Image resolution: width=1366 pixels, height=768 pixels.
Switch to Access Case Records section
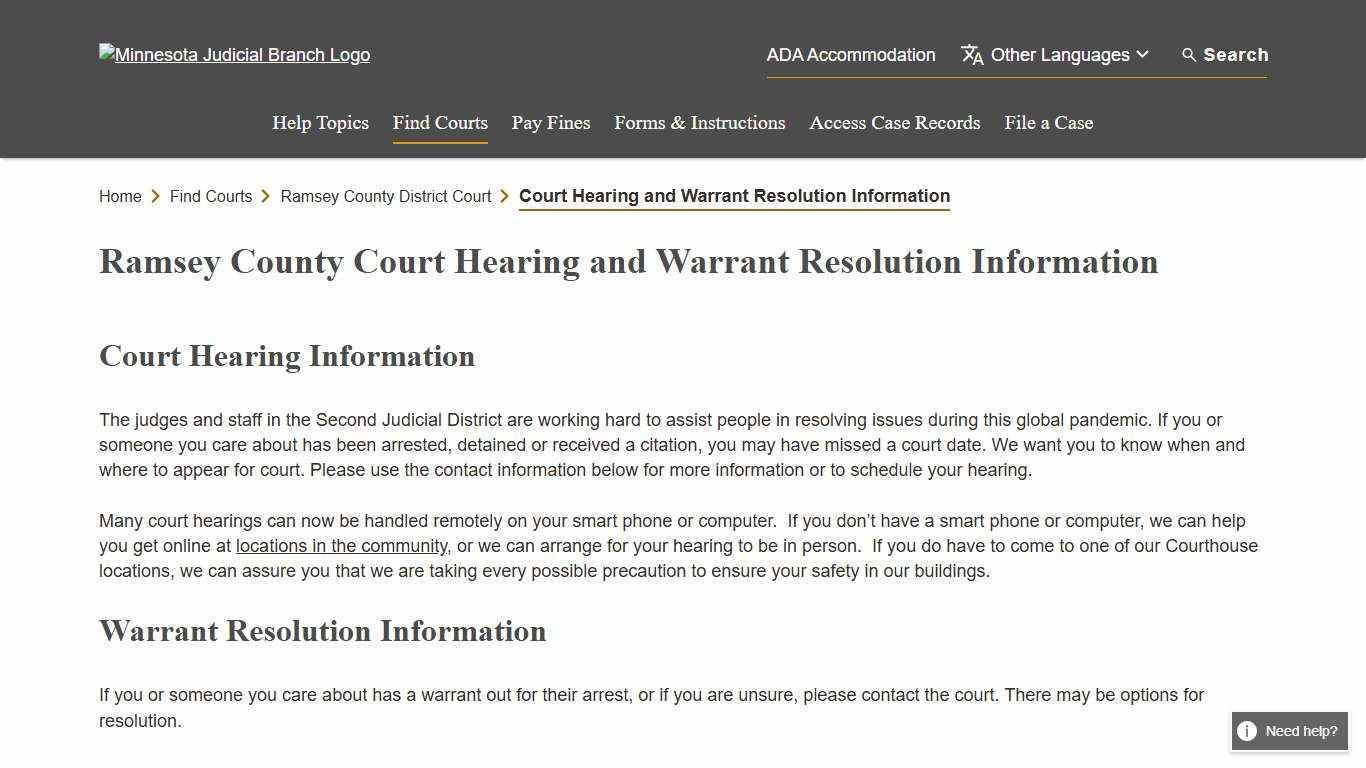coord(894,122)
